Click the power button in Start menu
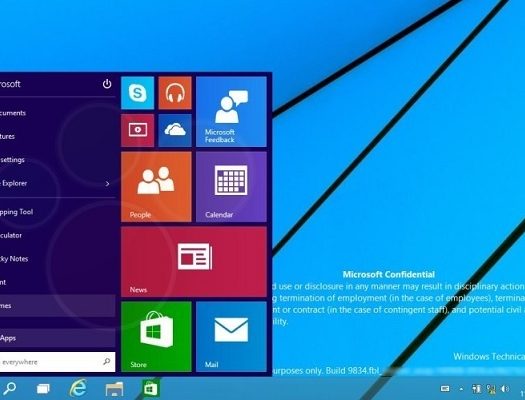 coord(107,84)
